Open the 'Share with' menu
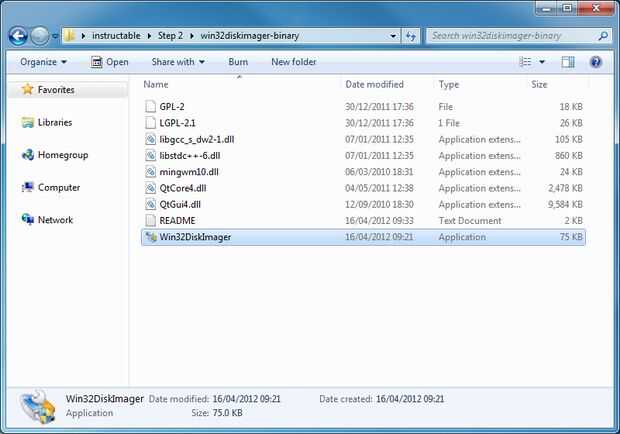The image size is (620, 434). click(x=178, y=62)
